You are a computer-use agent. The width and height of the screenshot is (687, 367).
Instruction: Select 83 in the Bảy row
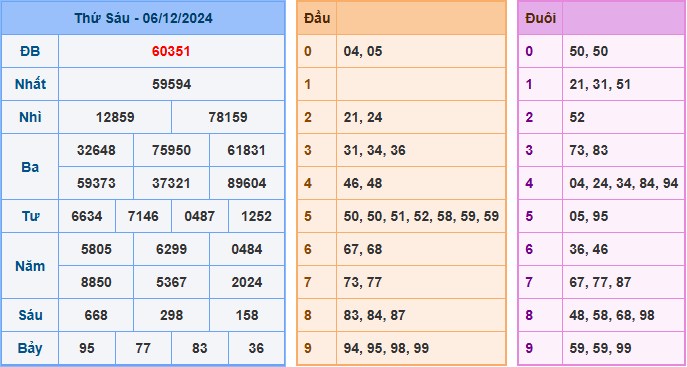200,349
